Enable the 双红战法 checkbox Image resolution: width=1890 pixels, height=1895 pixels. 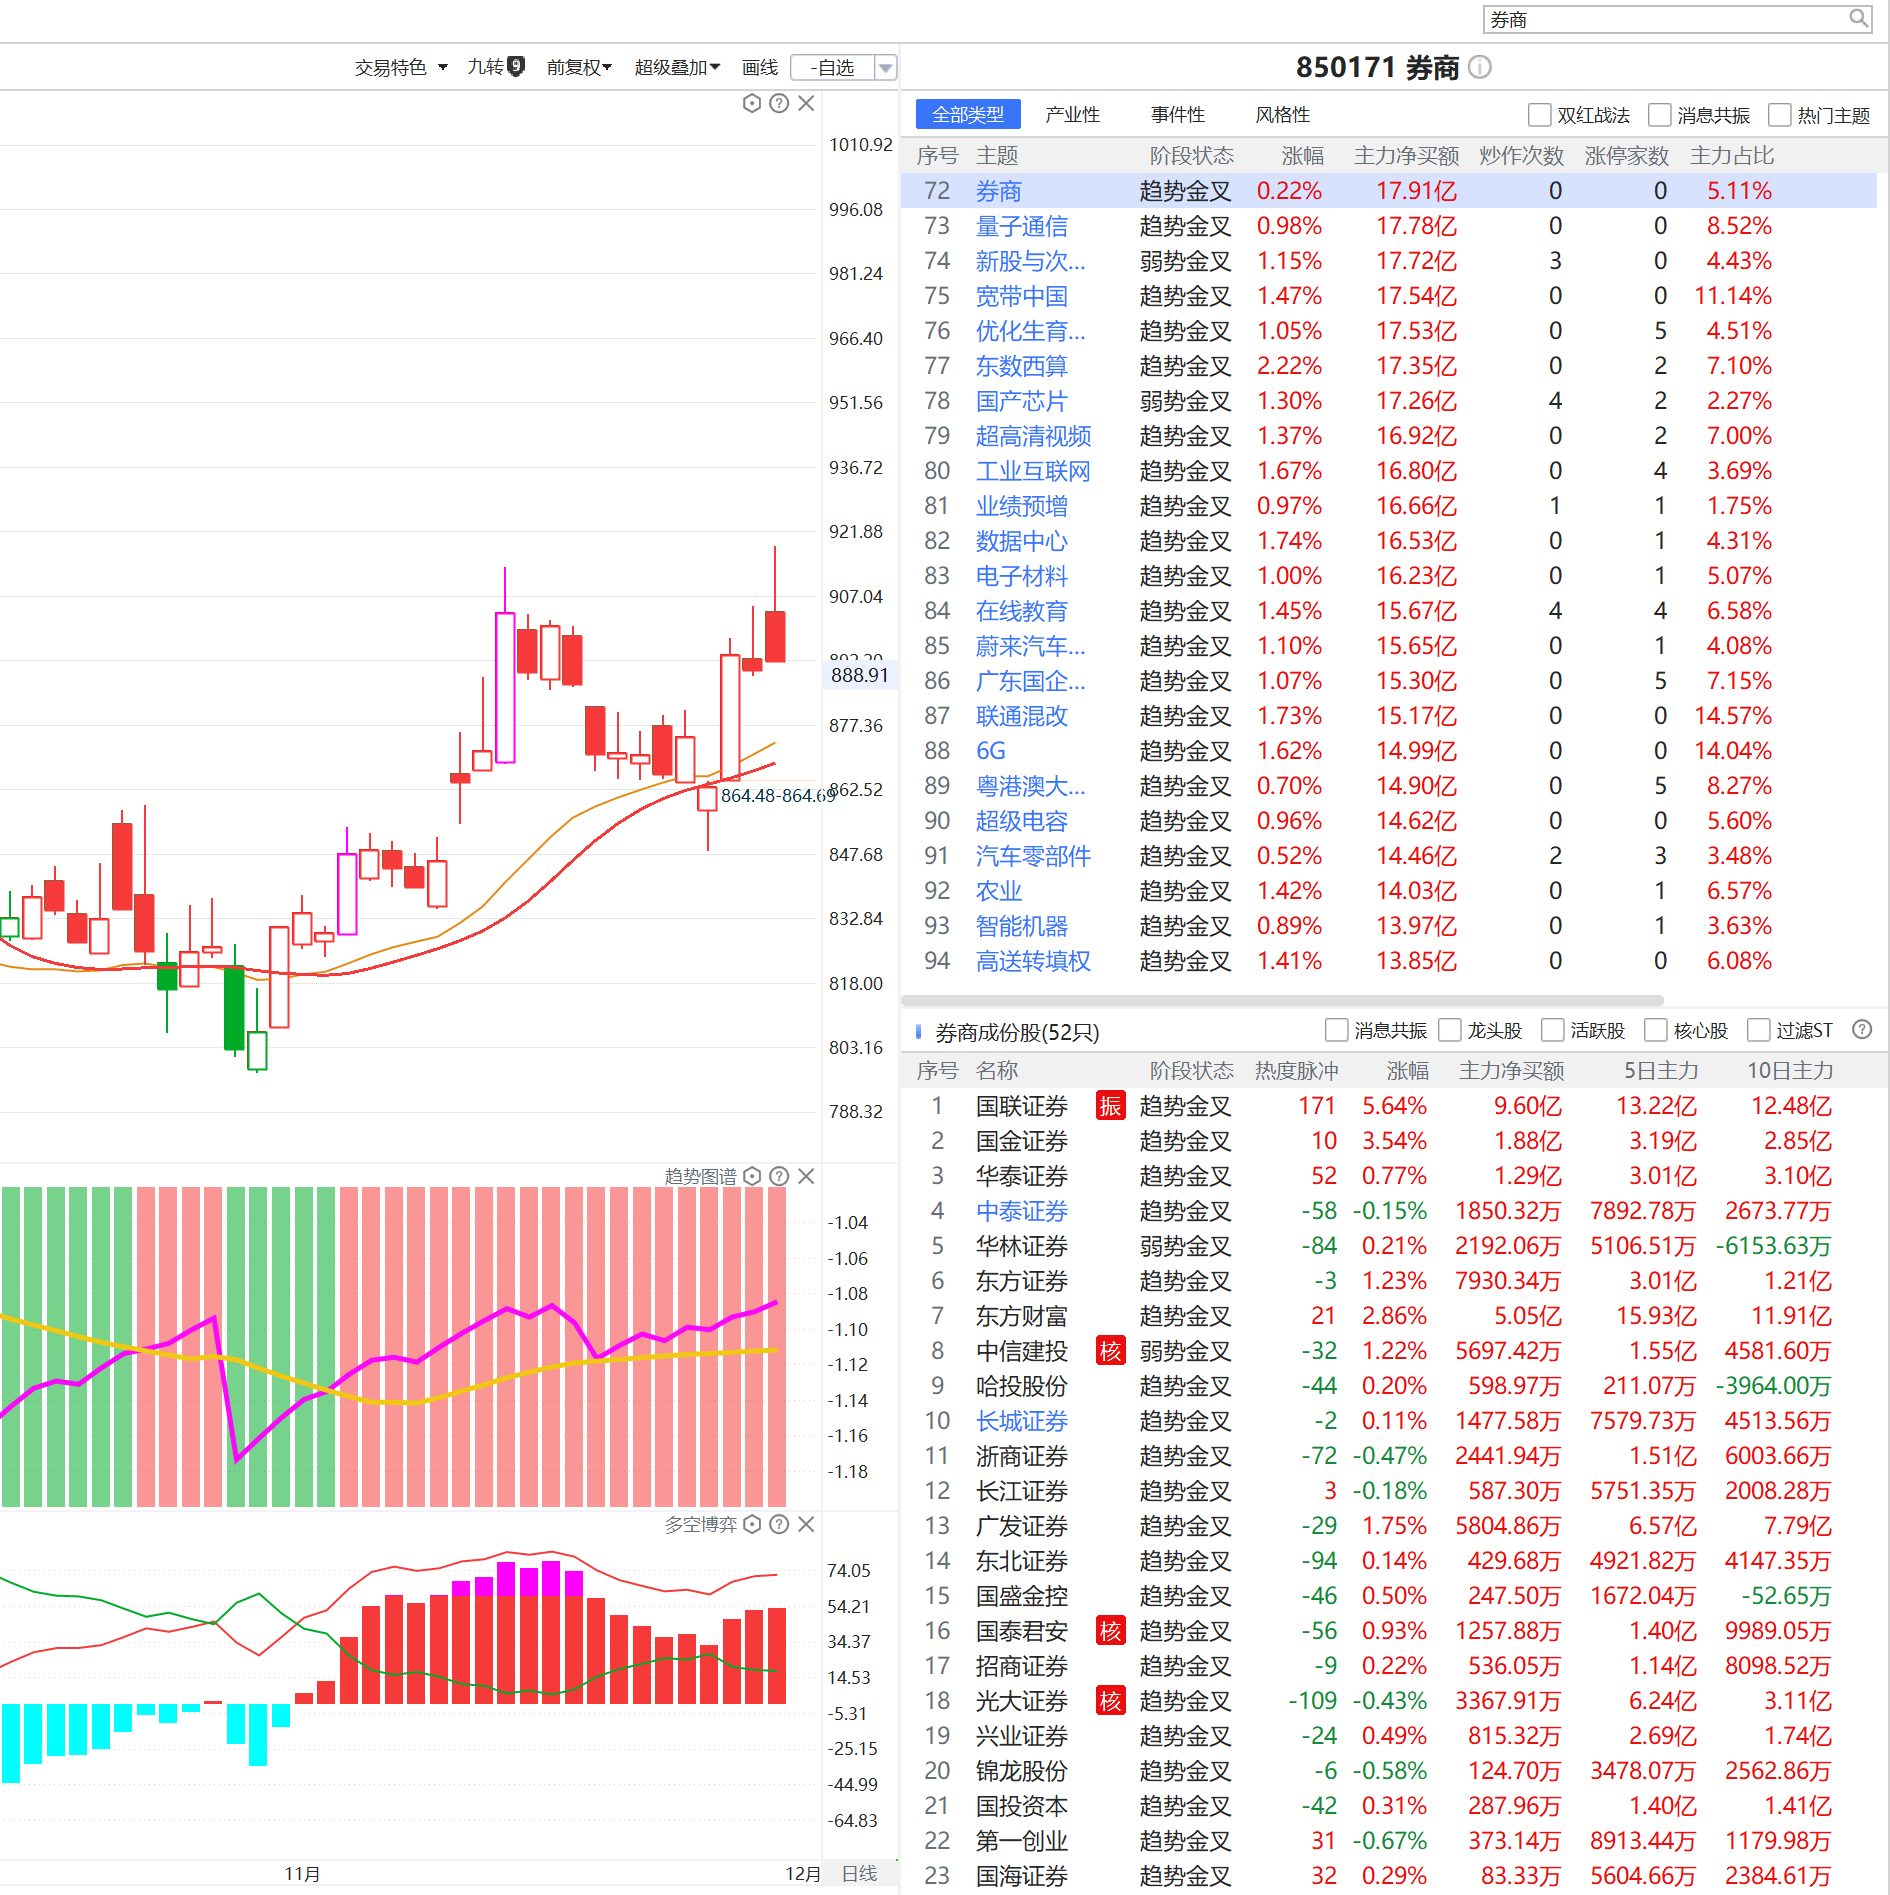[x=1540, y=115]
